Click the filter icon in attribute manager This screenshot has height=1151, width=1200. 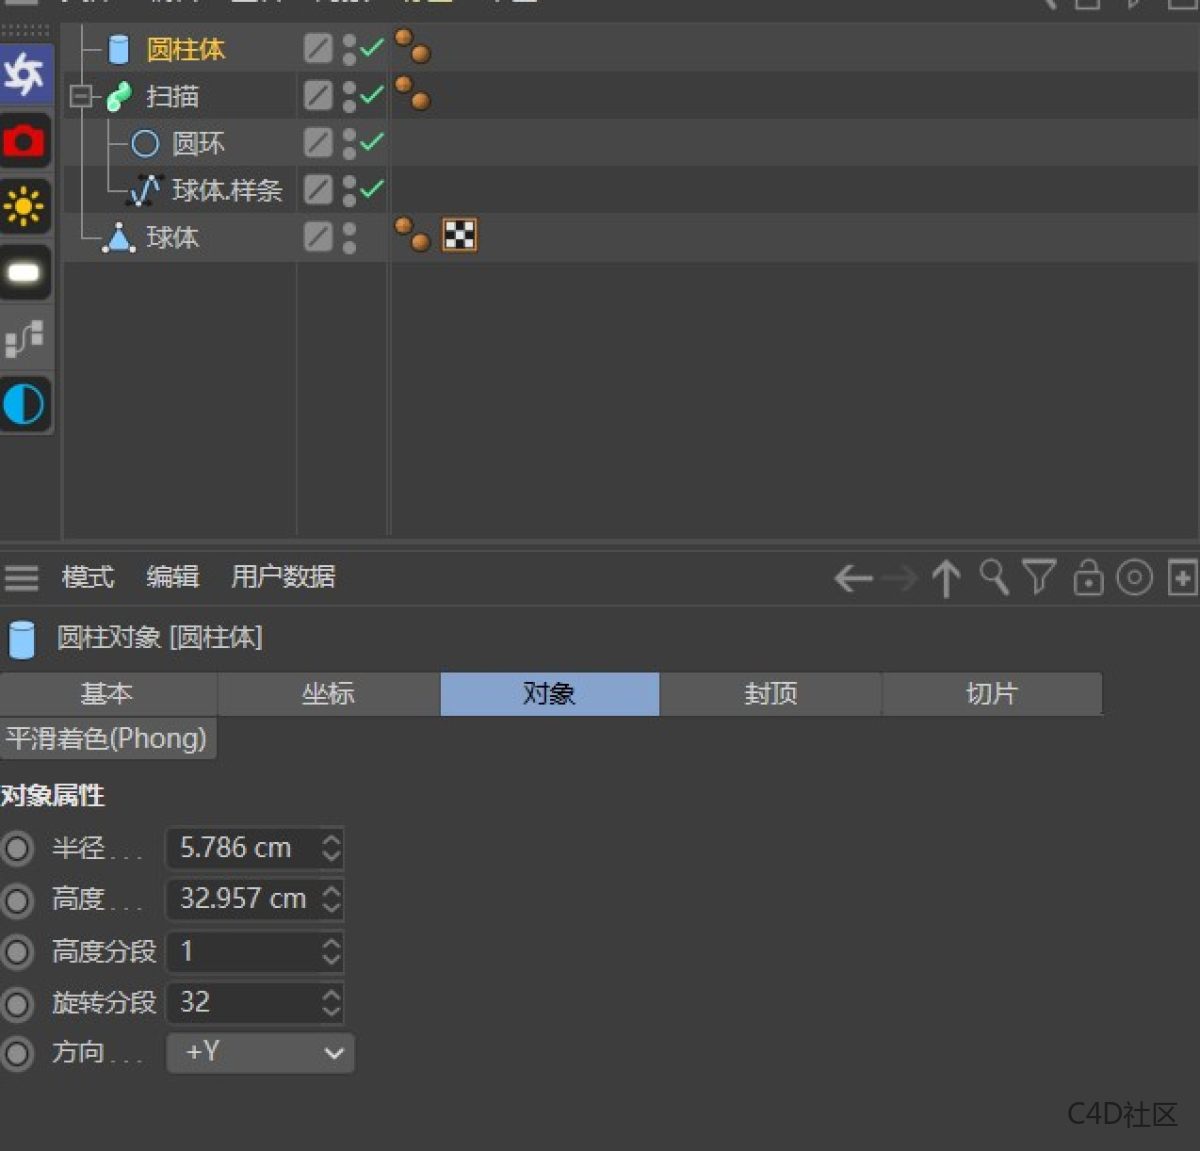point(1041,578)
